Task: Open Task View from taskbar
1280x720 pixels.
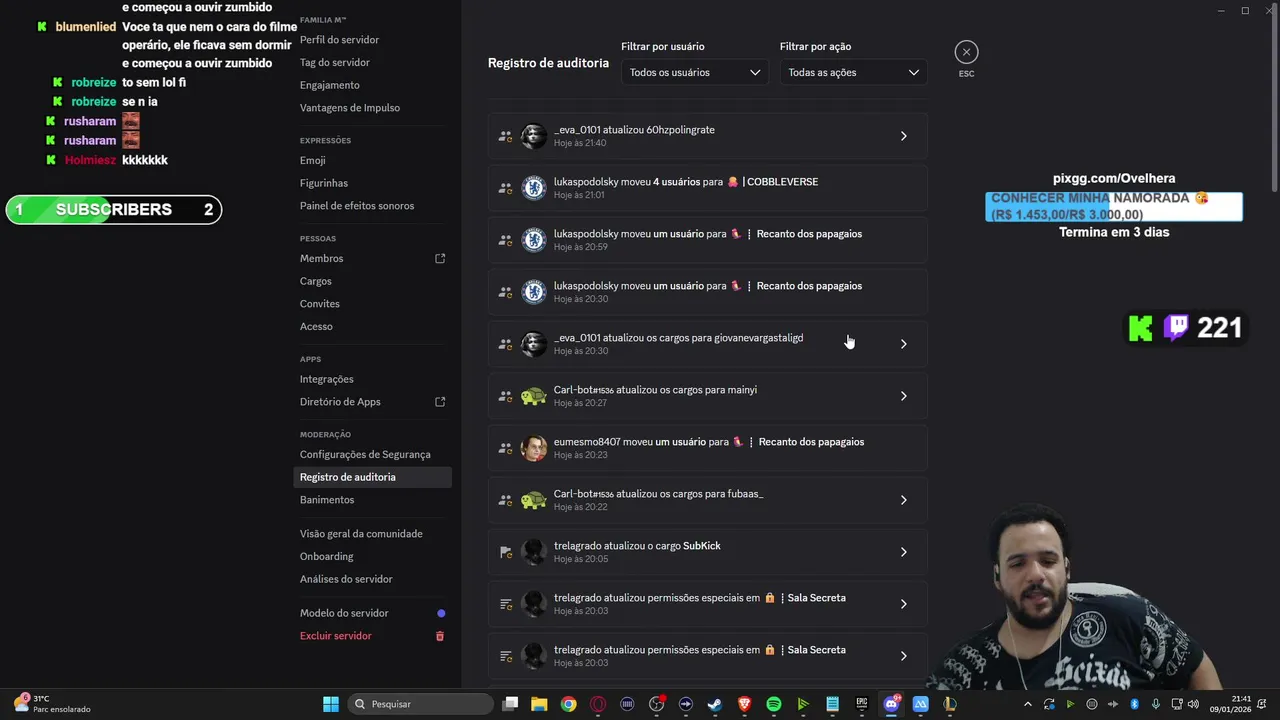Action: (510, 704)
